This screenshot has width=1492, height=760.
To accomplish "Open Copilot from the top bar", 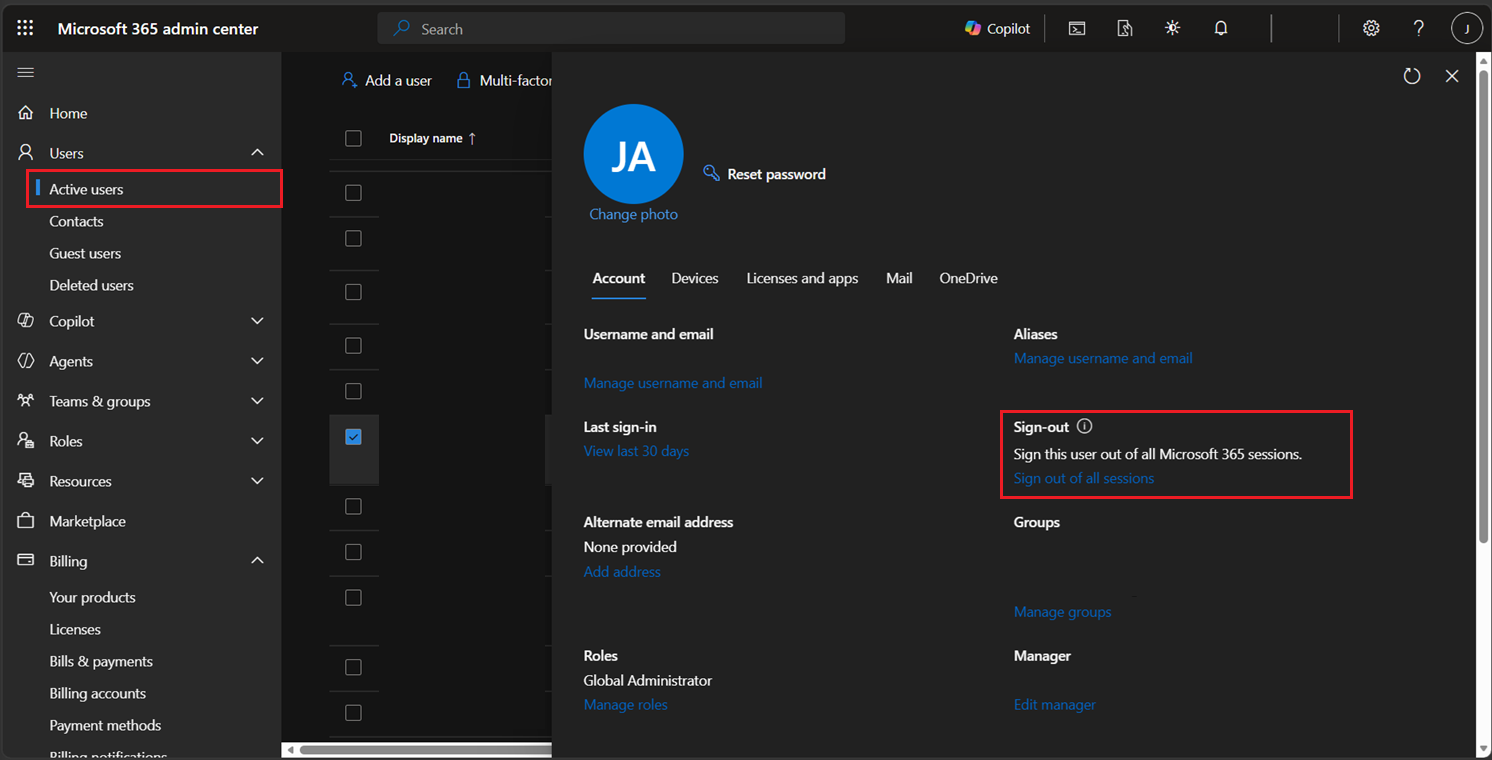I will click(x=997, y=29).
